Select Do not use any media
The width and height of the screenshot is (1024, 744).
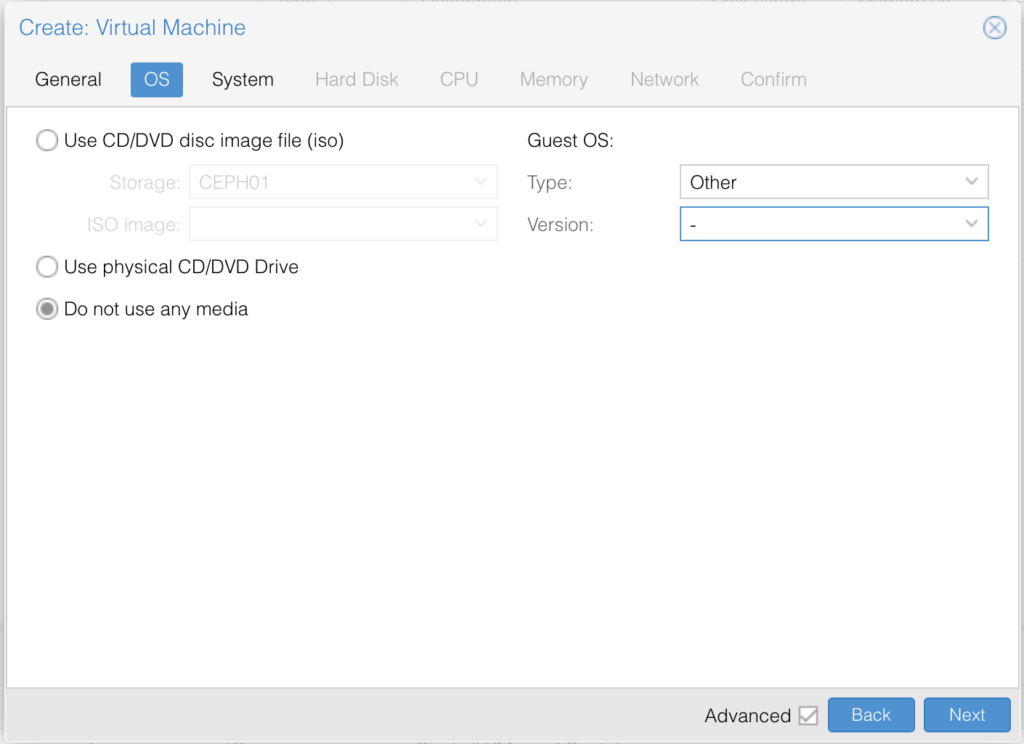click(47, 310)
